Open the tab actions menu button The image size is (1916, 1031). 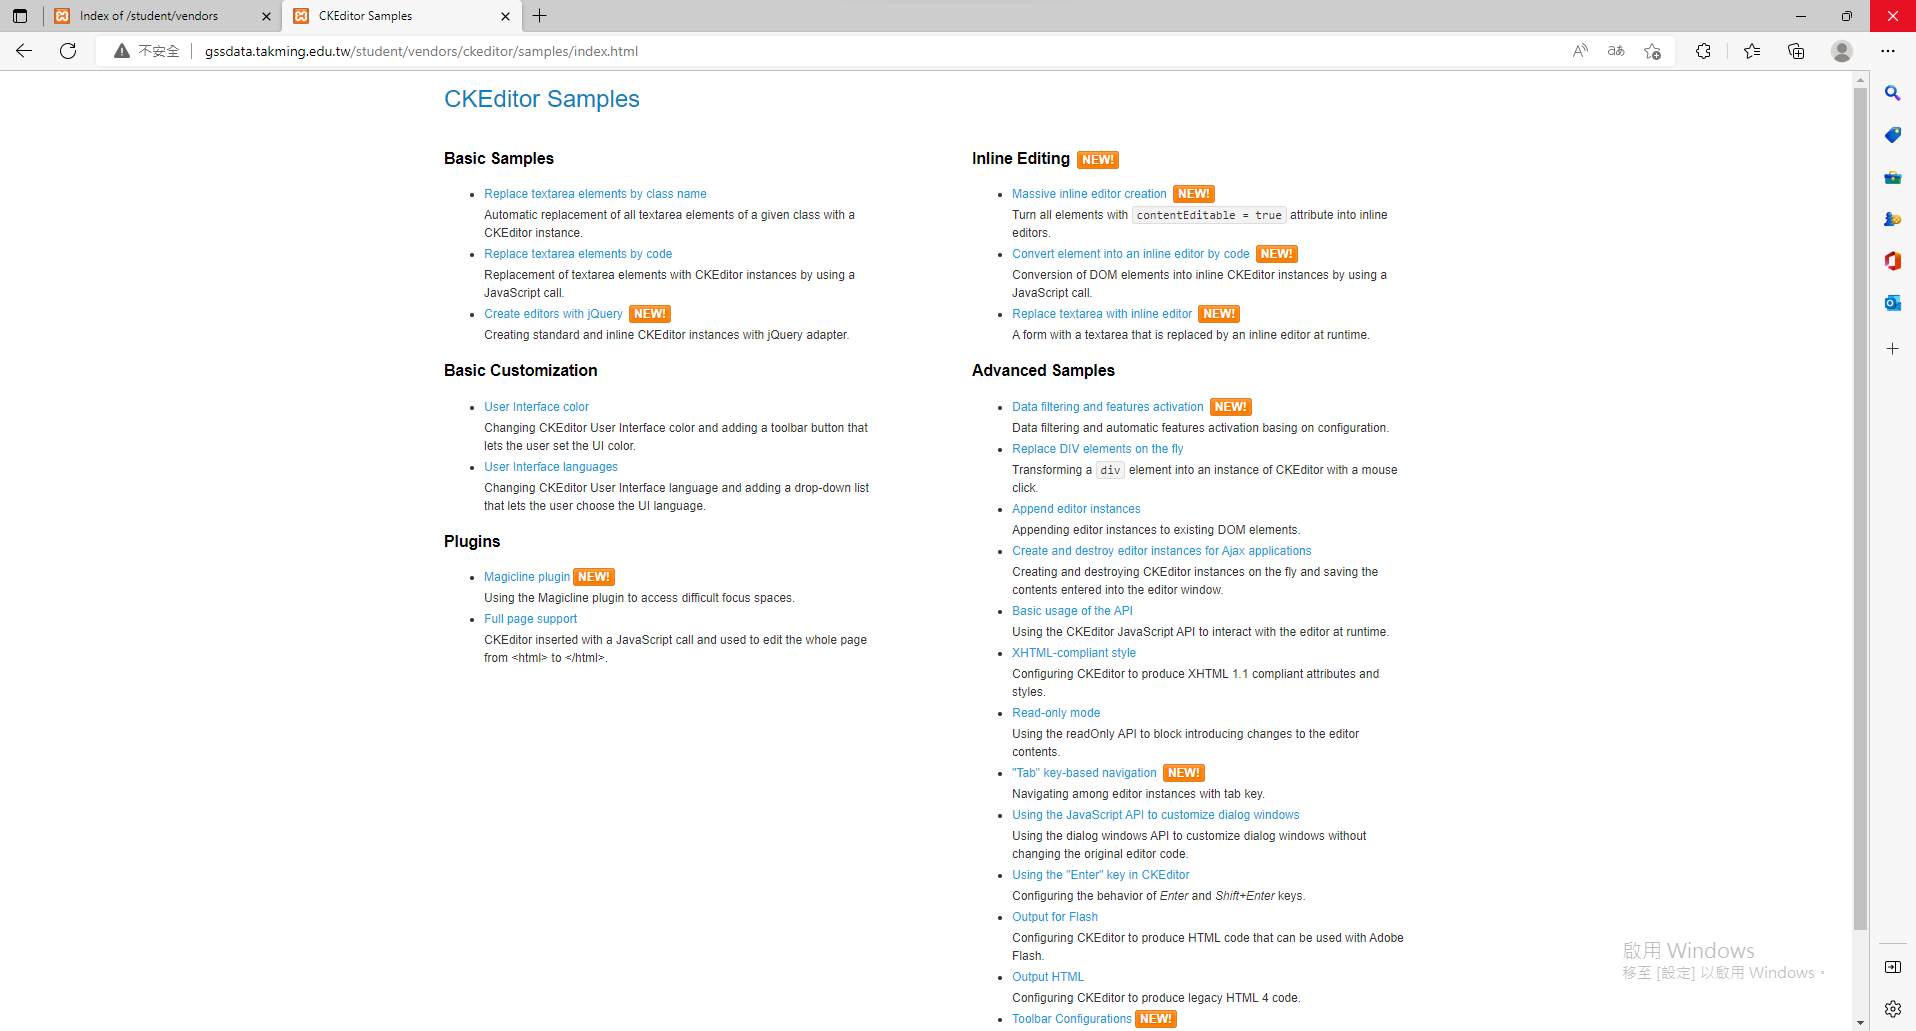pos(20,16)
